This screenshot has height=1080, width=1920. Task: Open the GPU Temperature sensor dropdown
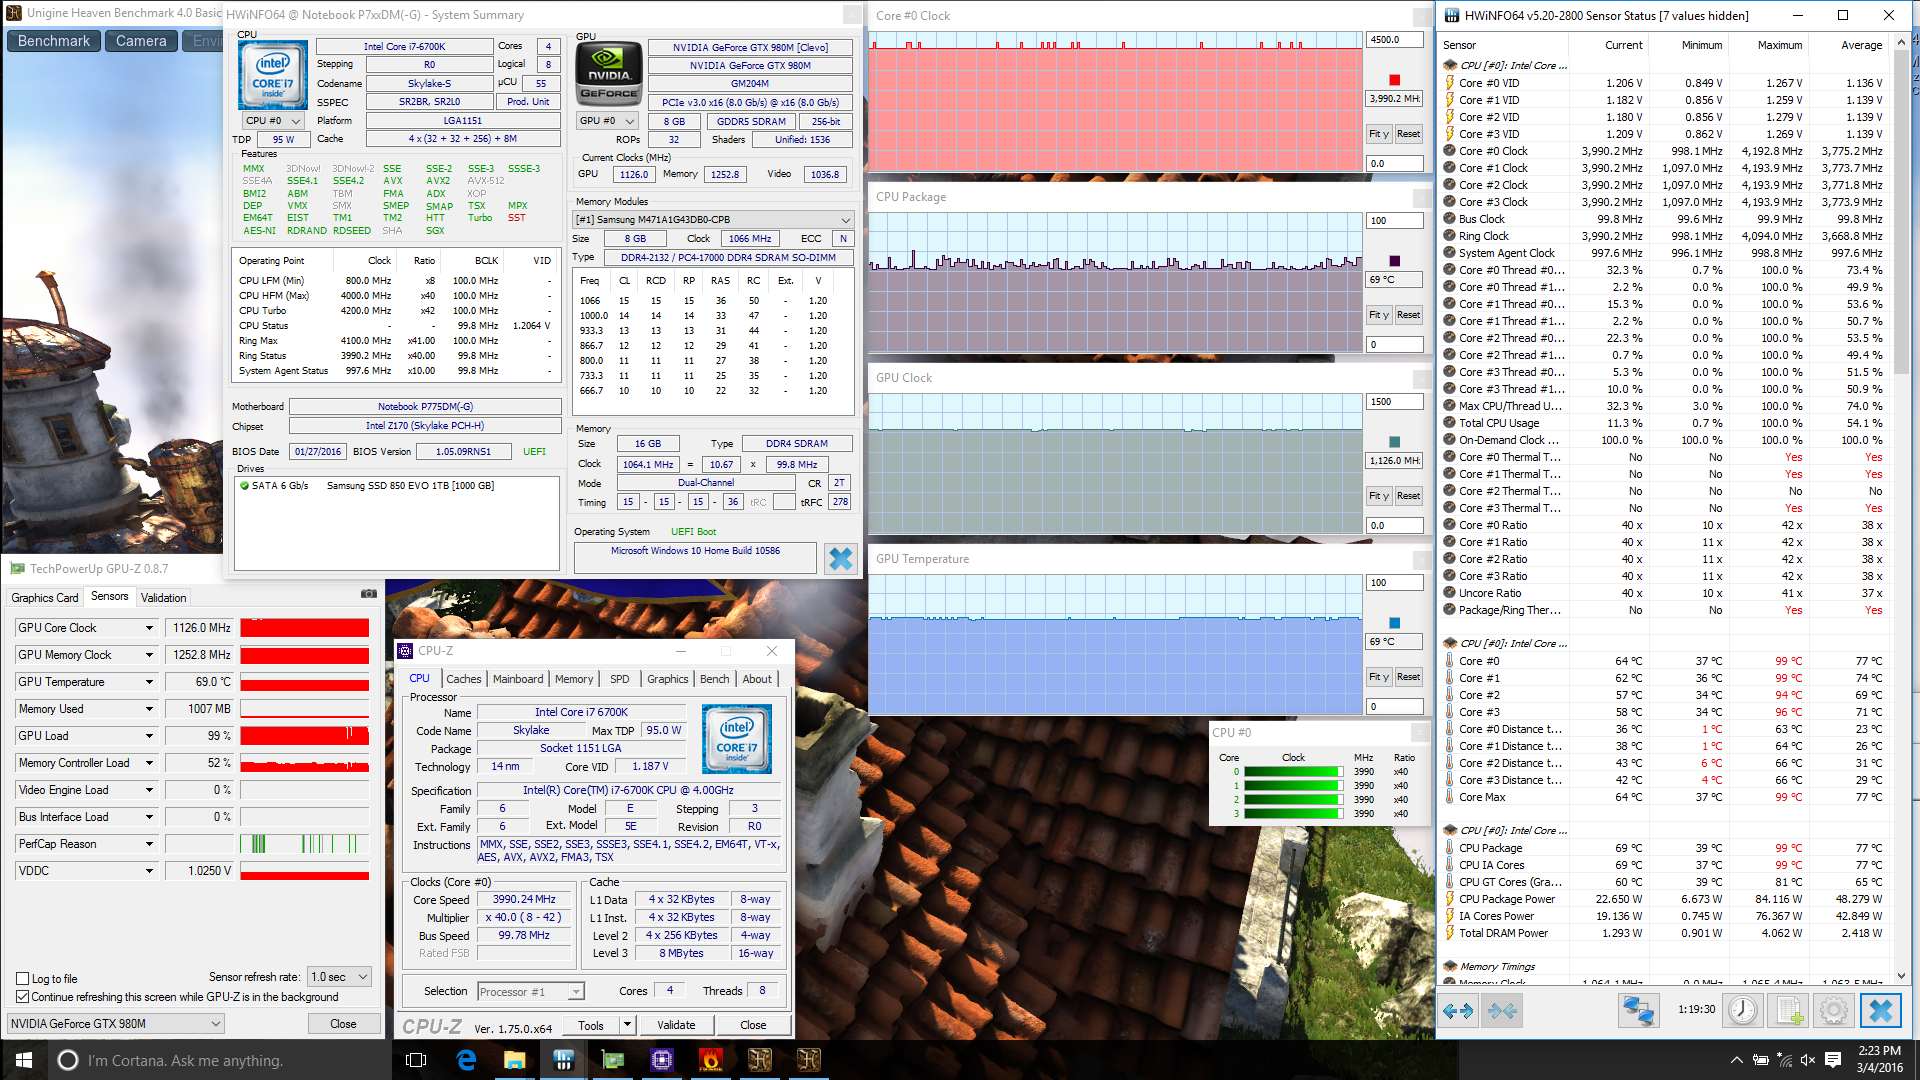(149, 682)
